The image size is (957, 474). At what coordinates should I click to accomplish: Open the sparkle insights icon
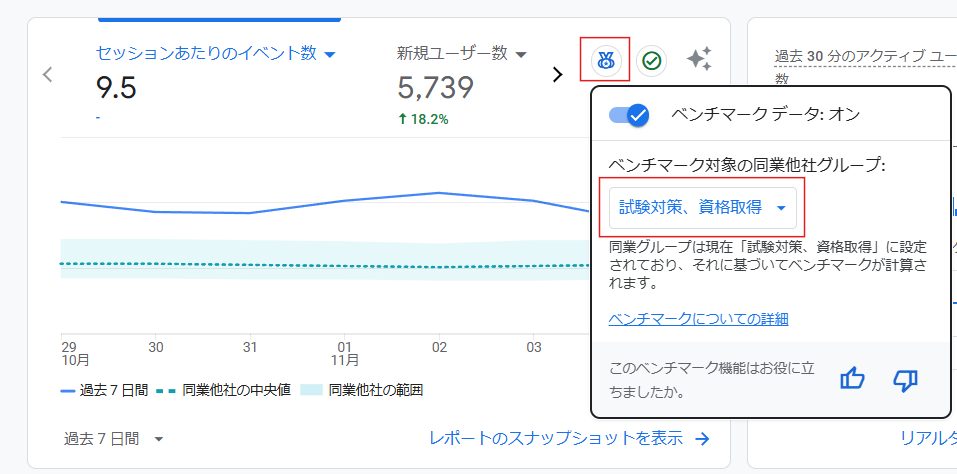(699, 60)
